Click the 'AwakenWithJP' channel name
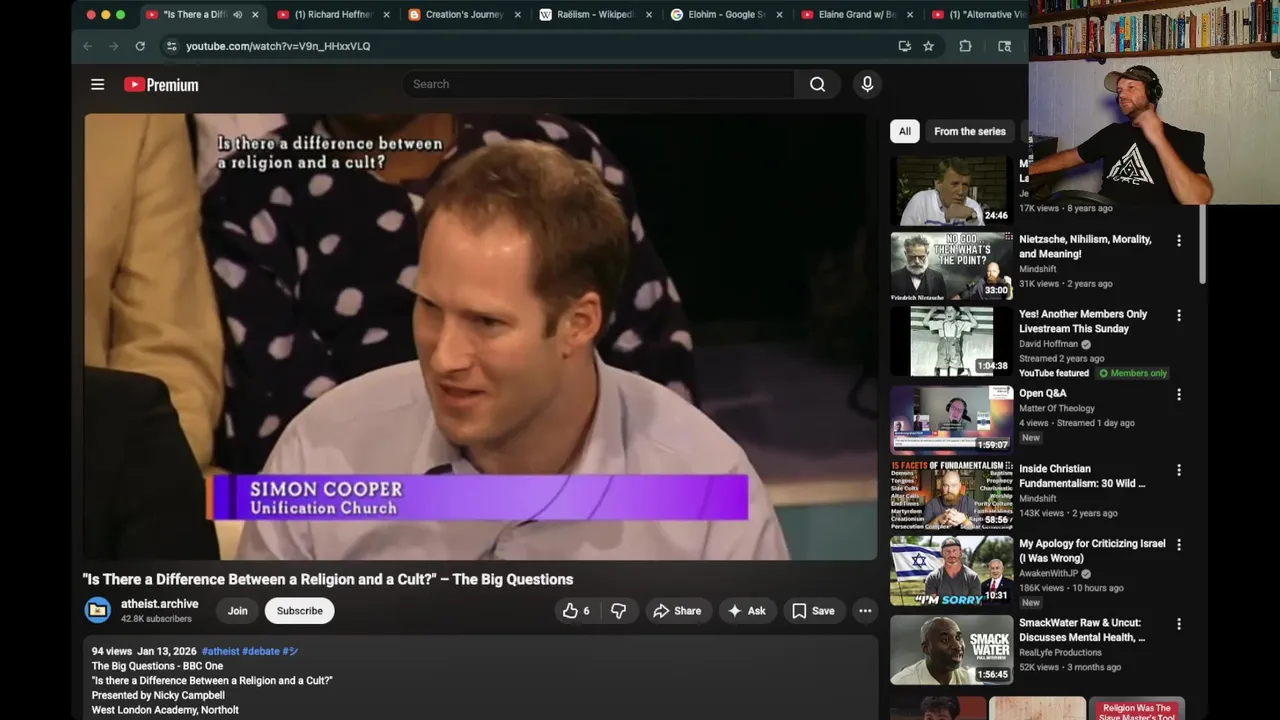 (1051, 574)
